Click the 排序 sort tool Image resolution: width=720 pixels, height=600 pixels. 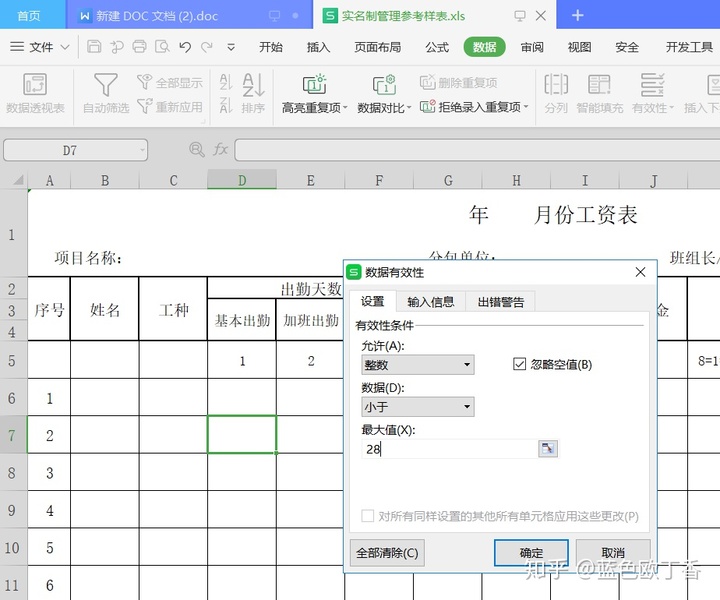(x=253, y=94)
